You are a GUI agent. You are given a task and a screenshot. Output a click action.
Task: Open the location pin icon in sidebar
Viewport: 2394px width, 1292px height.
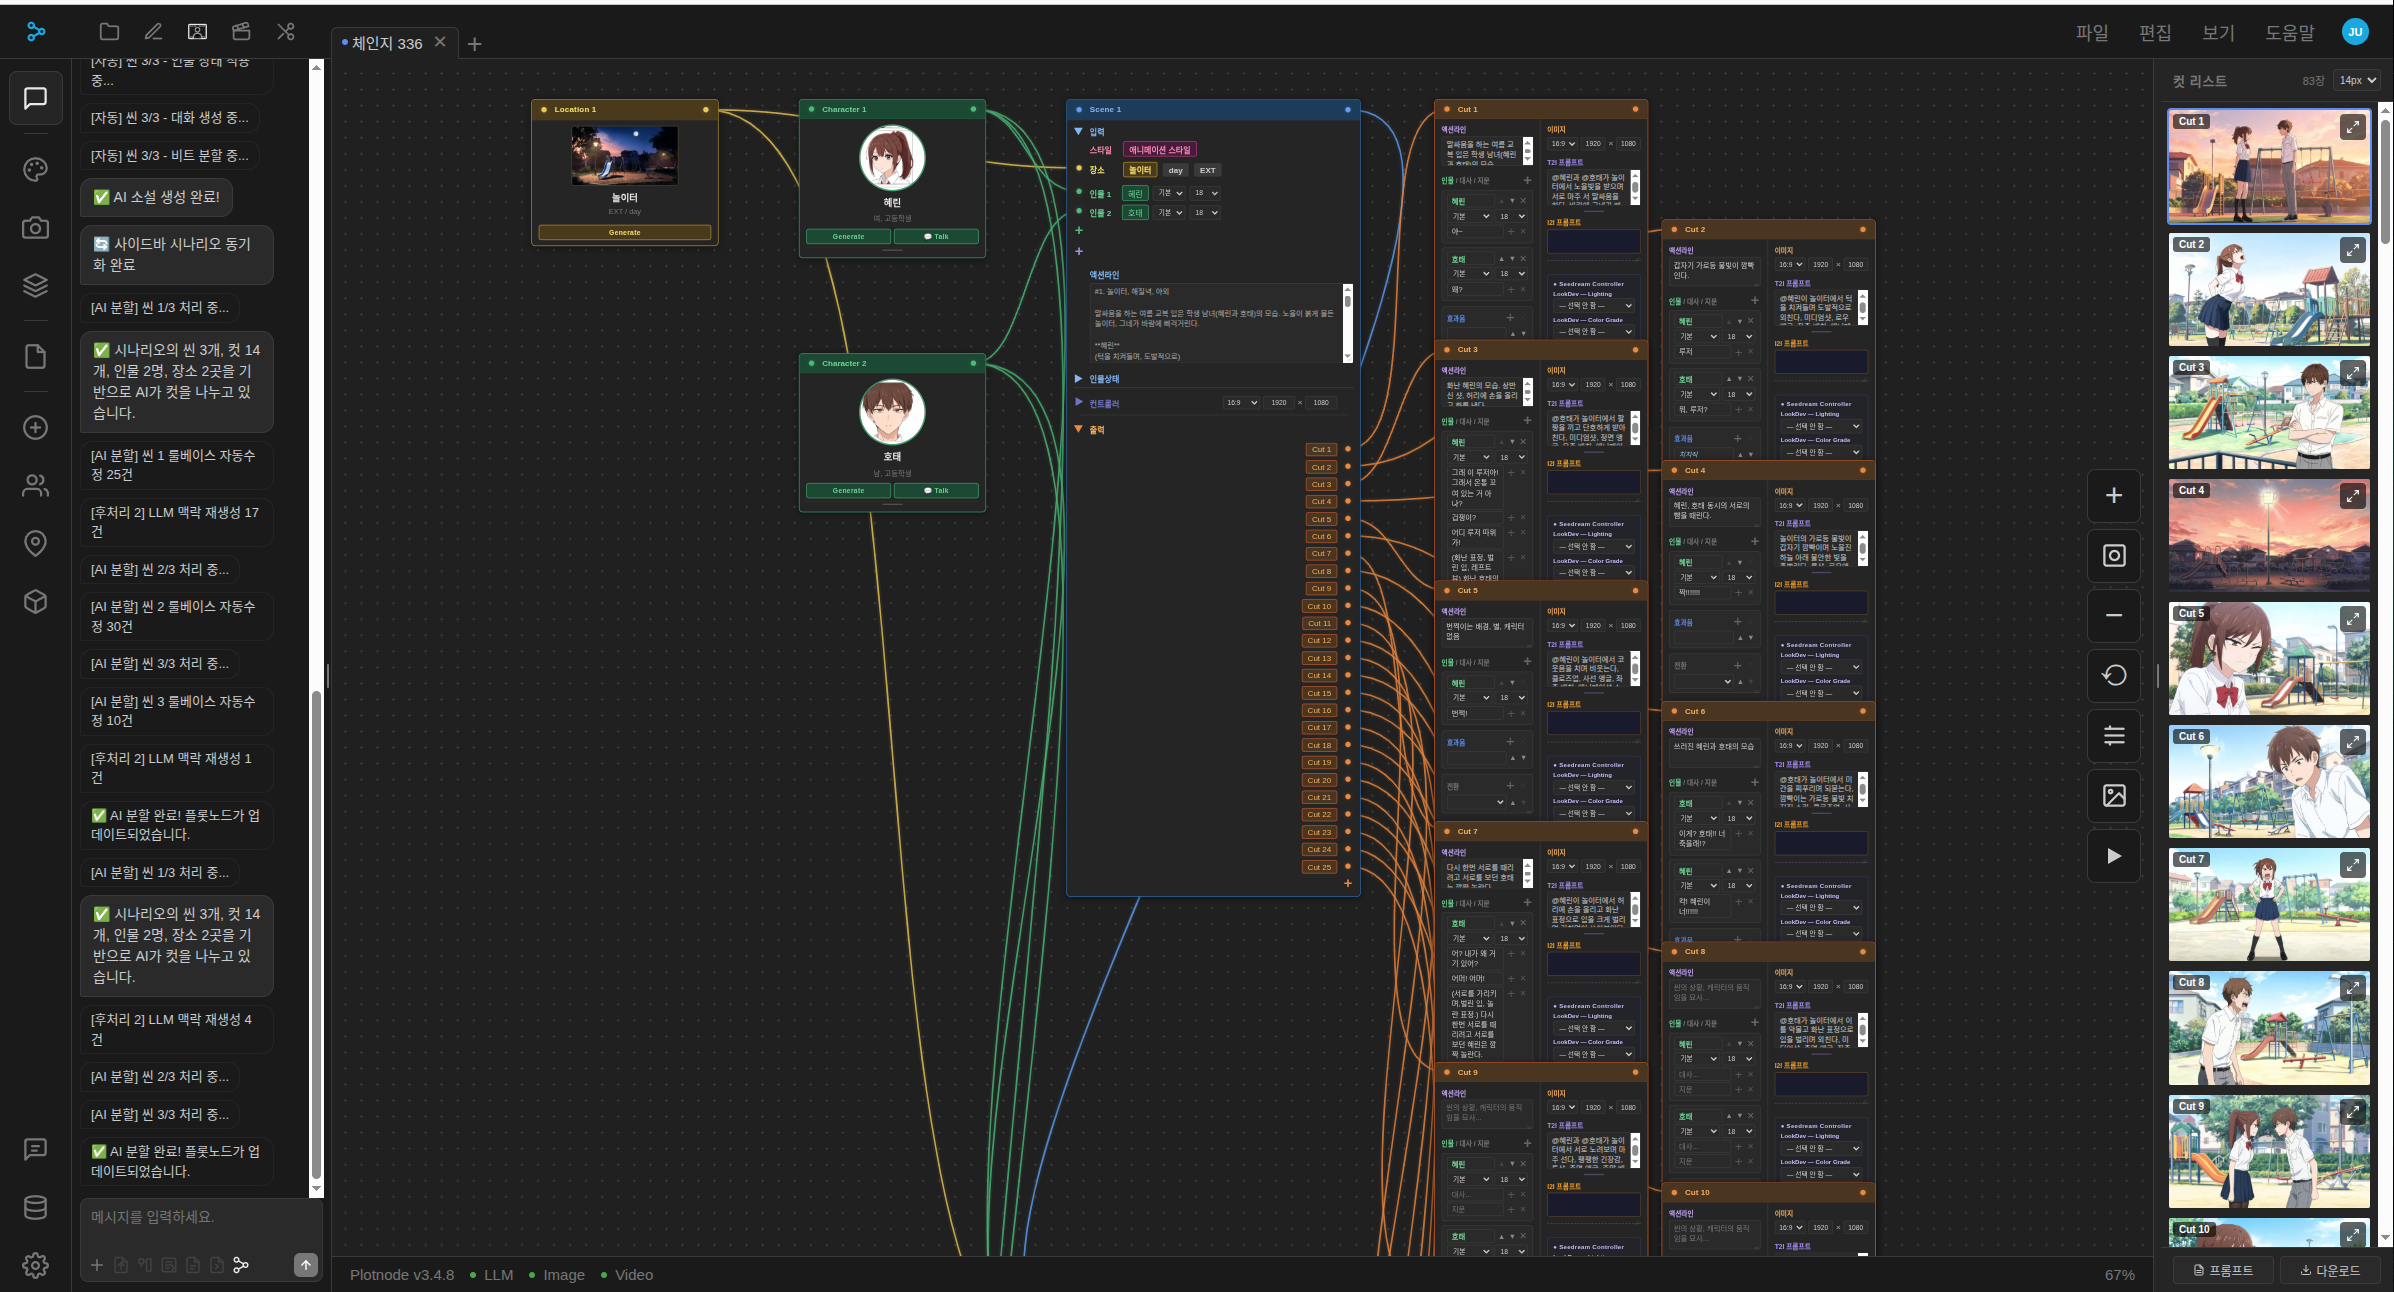35,543
